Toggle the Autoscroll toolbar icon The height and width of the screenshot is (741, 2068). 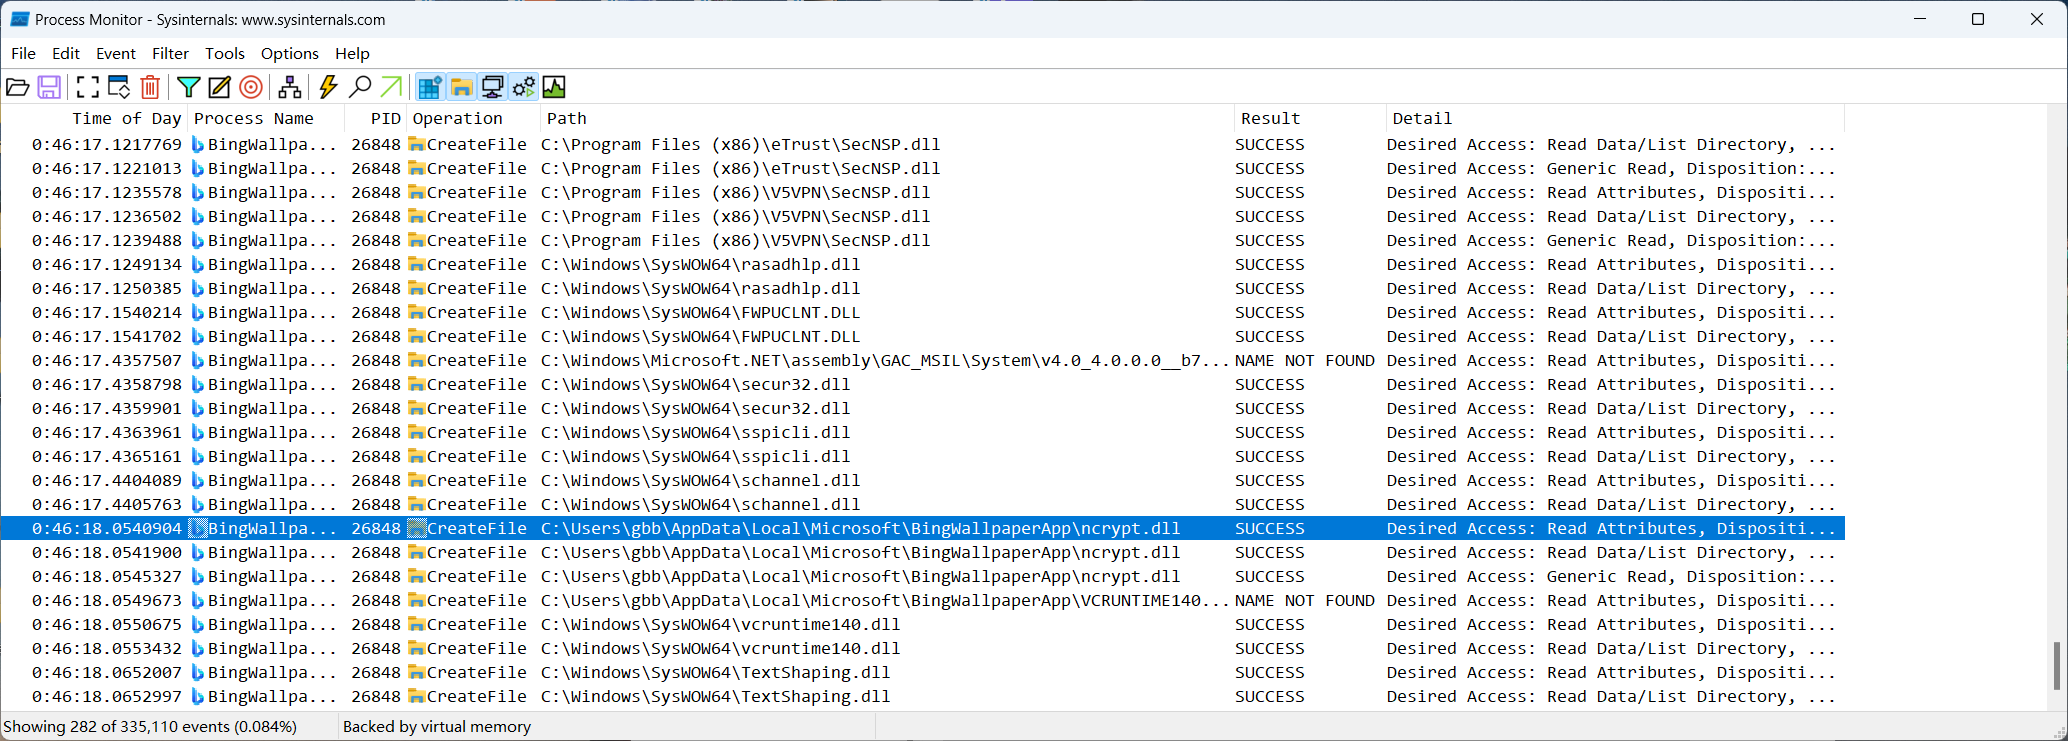[x=119, y=87]
